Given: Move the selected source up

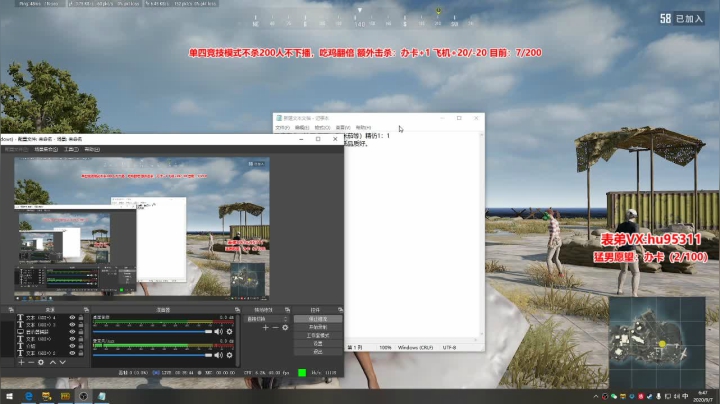Looking at the screenshot, I should [53, 362].
